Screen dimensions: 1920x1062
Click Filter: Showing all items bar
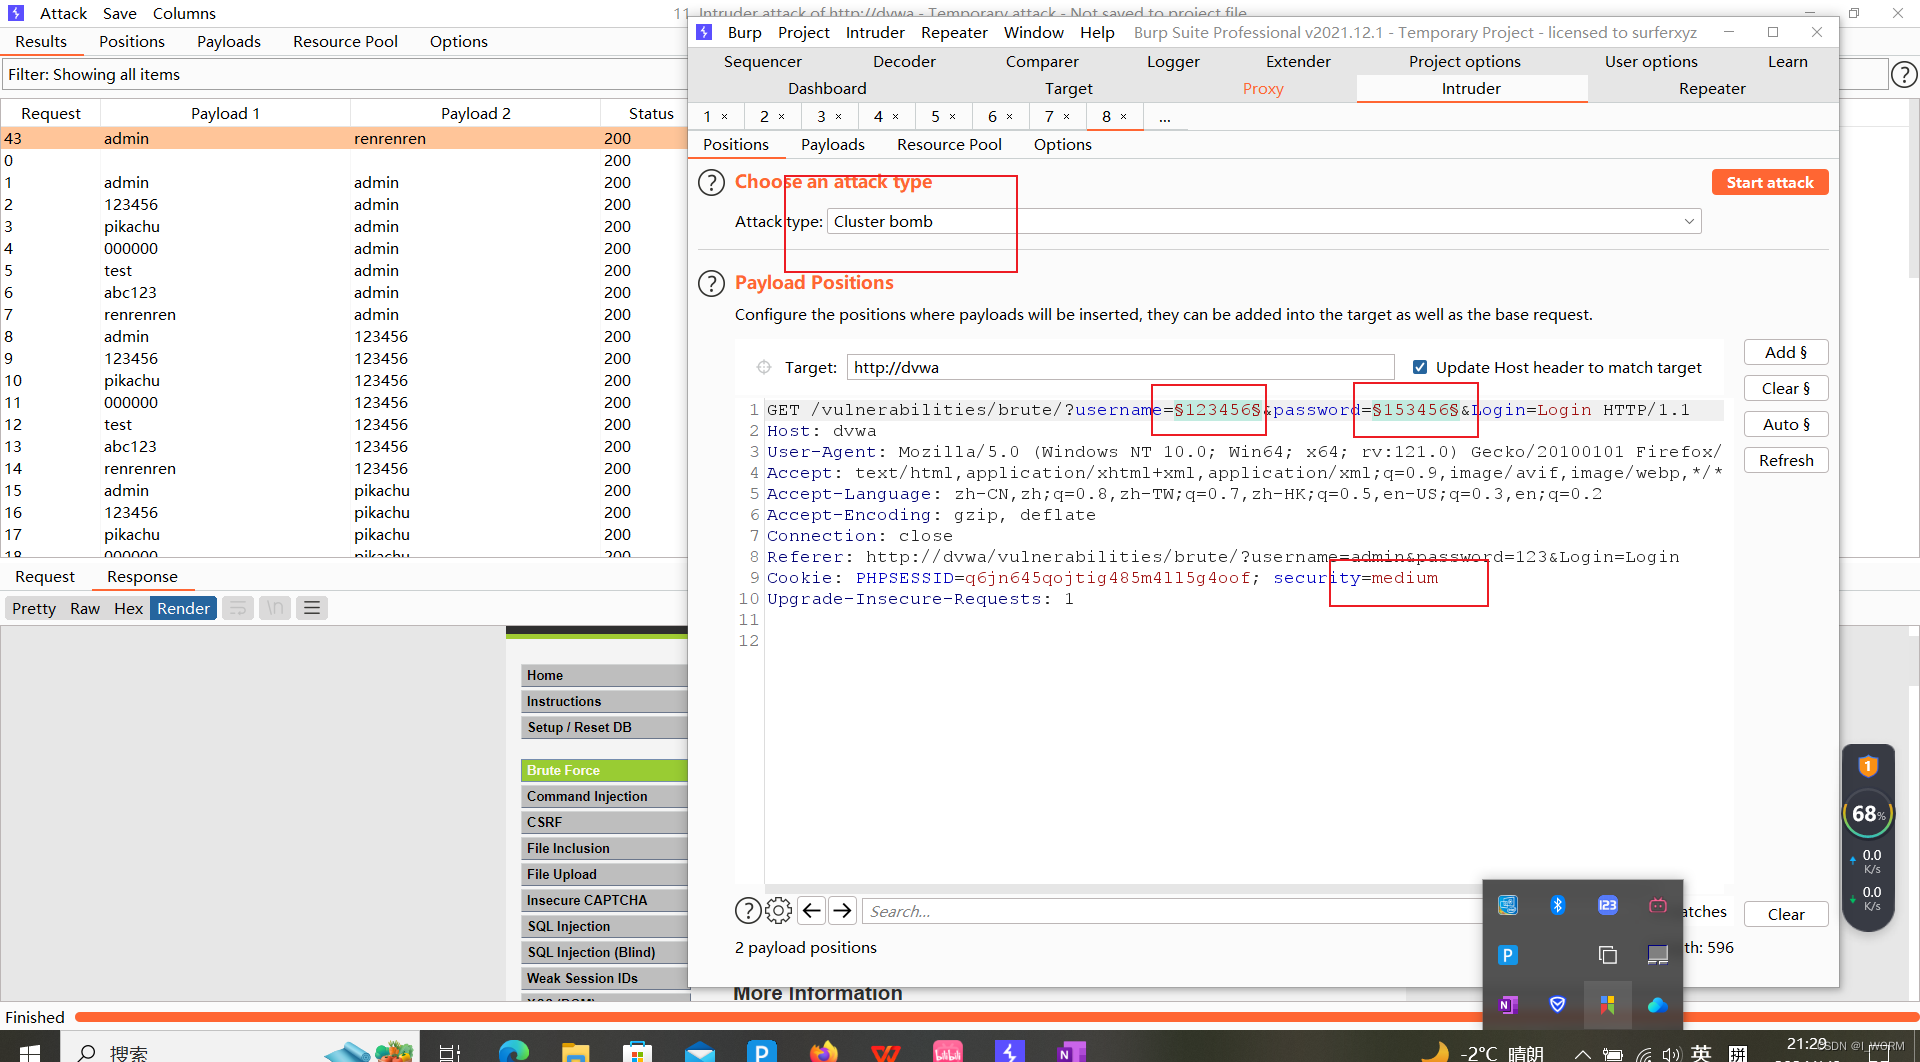[x=344, y=74]
